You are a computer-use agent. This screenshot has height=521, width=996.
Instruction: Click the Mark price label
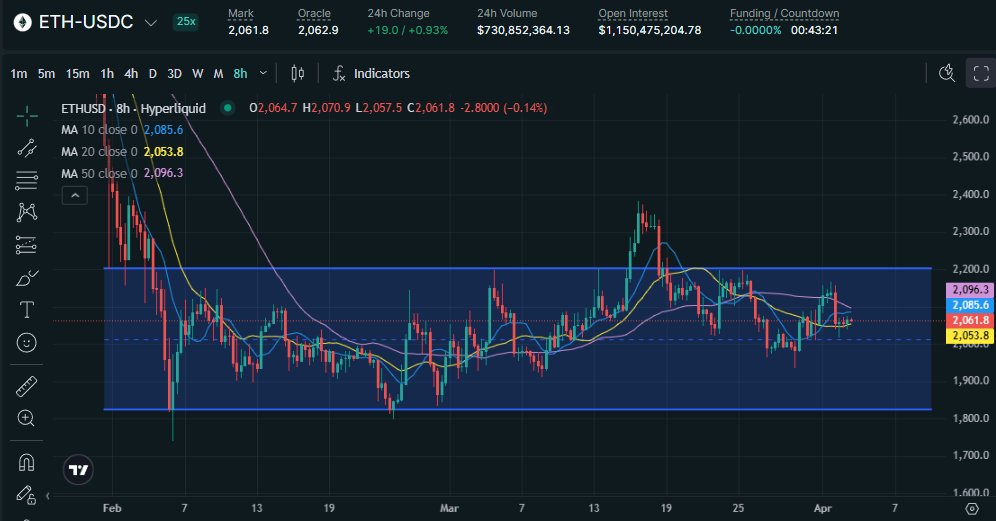point(241,13)
